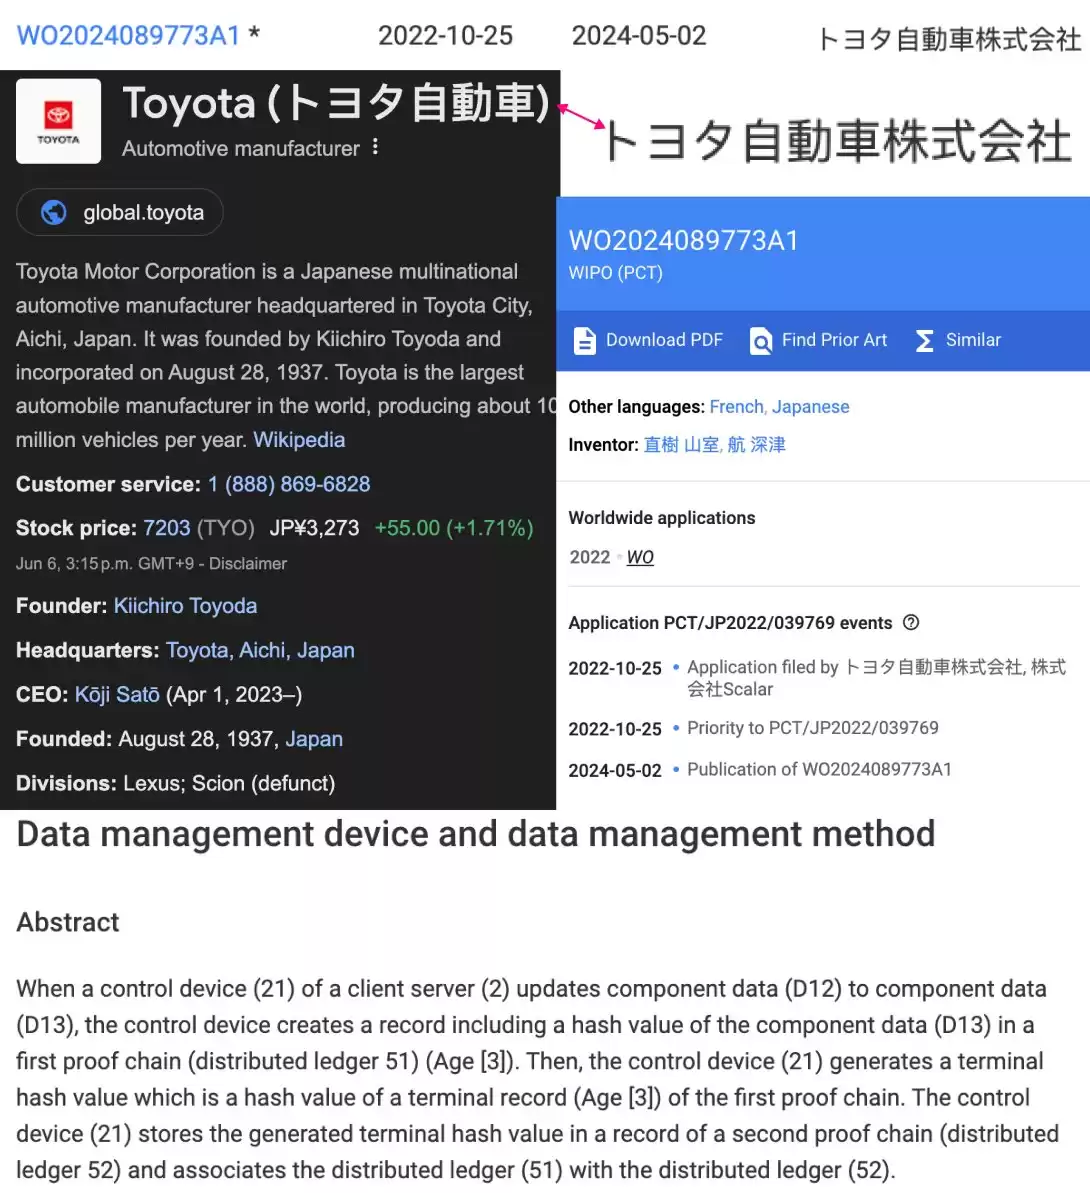The height and width of the screenshot is (1193, 1090).
Task: Click the Similar label
Action: pos(973,340)
